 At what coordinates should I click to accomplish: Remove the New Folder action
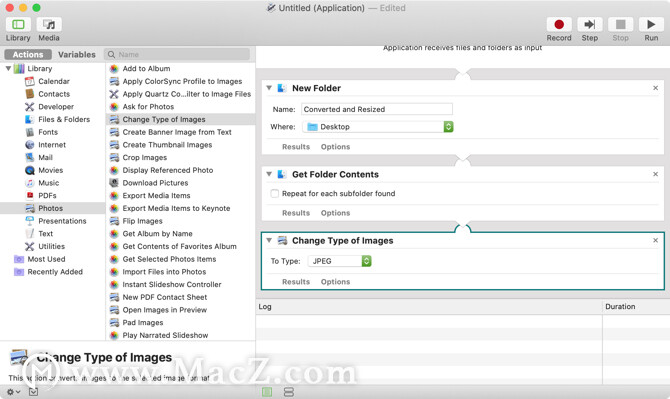[655, 88]
